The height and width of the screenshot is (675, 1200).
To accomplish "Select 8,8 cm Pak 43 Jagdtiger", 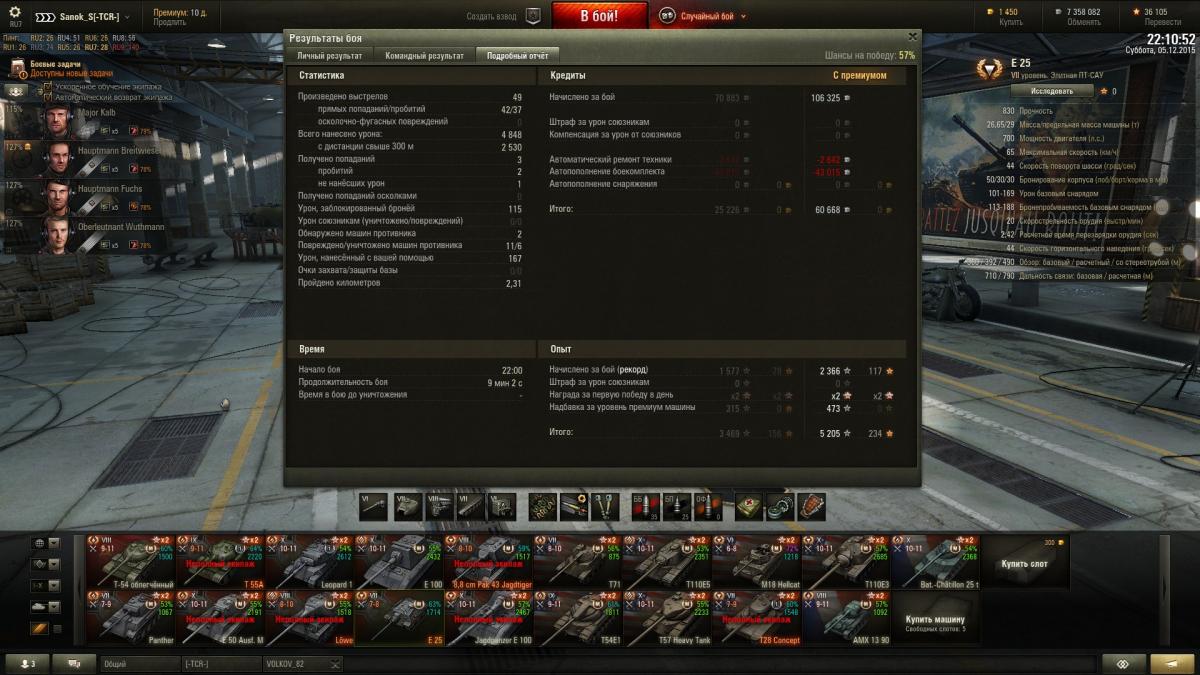I will coord(489,562).
